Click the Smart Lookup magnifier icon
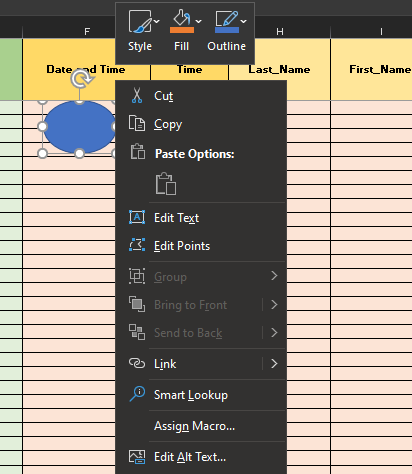The image size is (412, 474). coord(137,394)
